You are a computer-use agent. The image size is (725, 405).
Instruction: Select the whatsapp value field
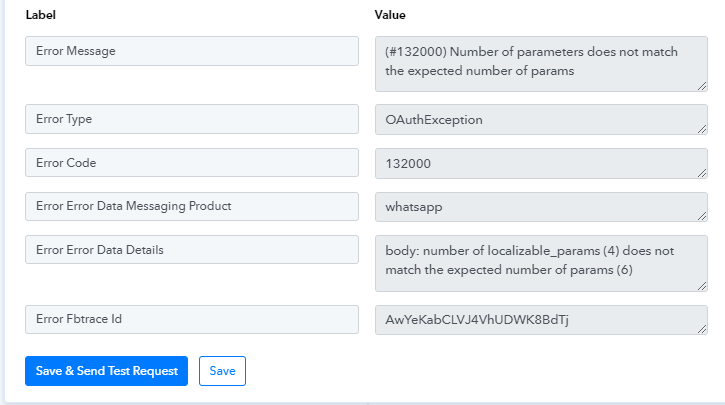tap(540, 207)
